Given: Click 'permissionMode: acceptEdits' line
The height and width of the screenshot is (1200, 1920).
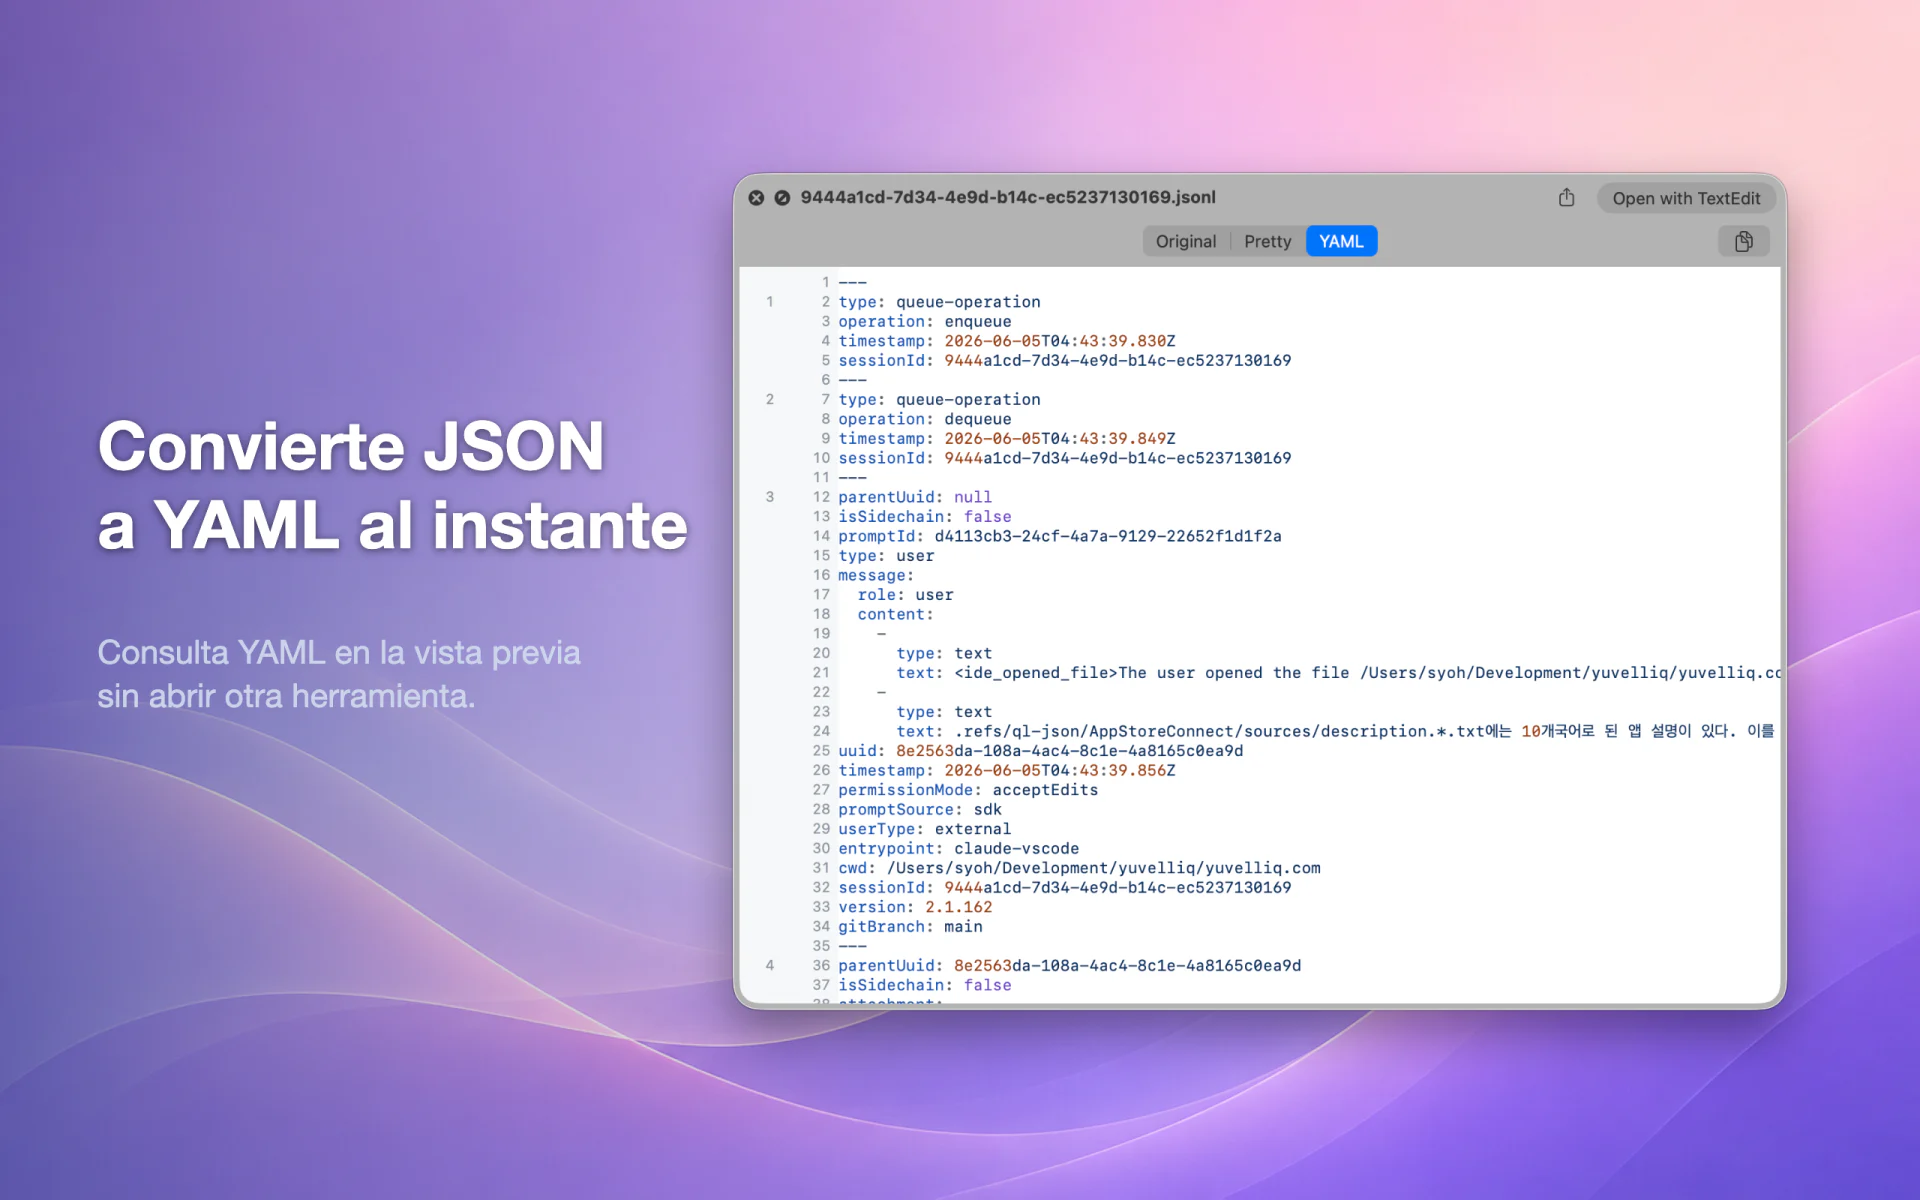Looking at the screenshot, I should pos(968,790).
